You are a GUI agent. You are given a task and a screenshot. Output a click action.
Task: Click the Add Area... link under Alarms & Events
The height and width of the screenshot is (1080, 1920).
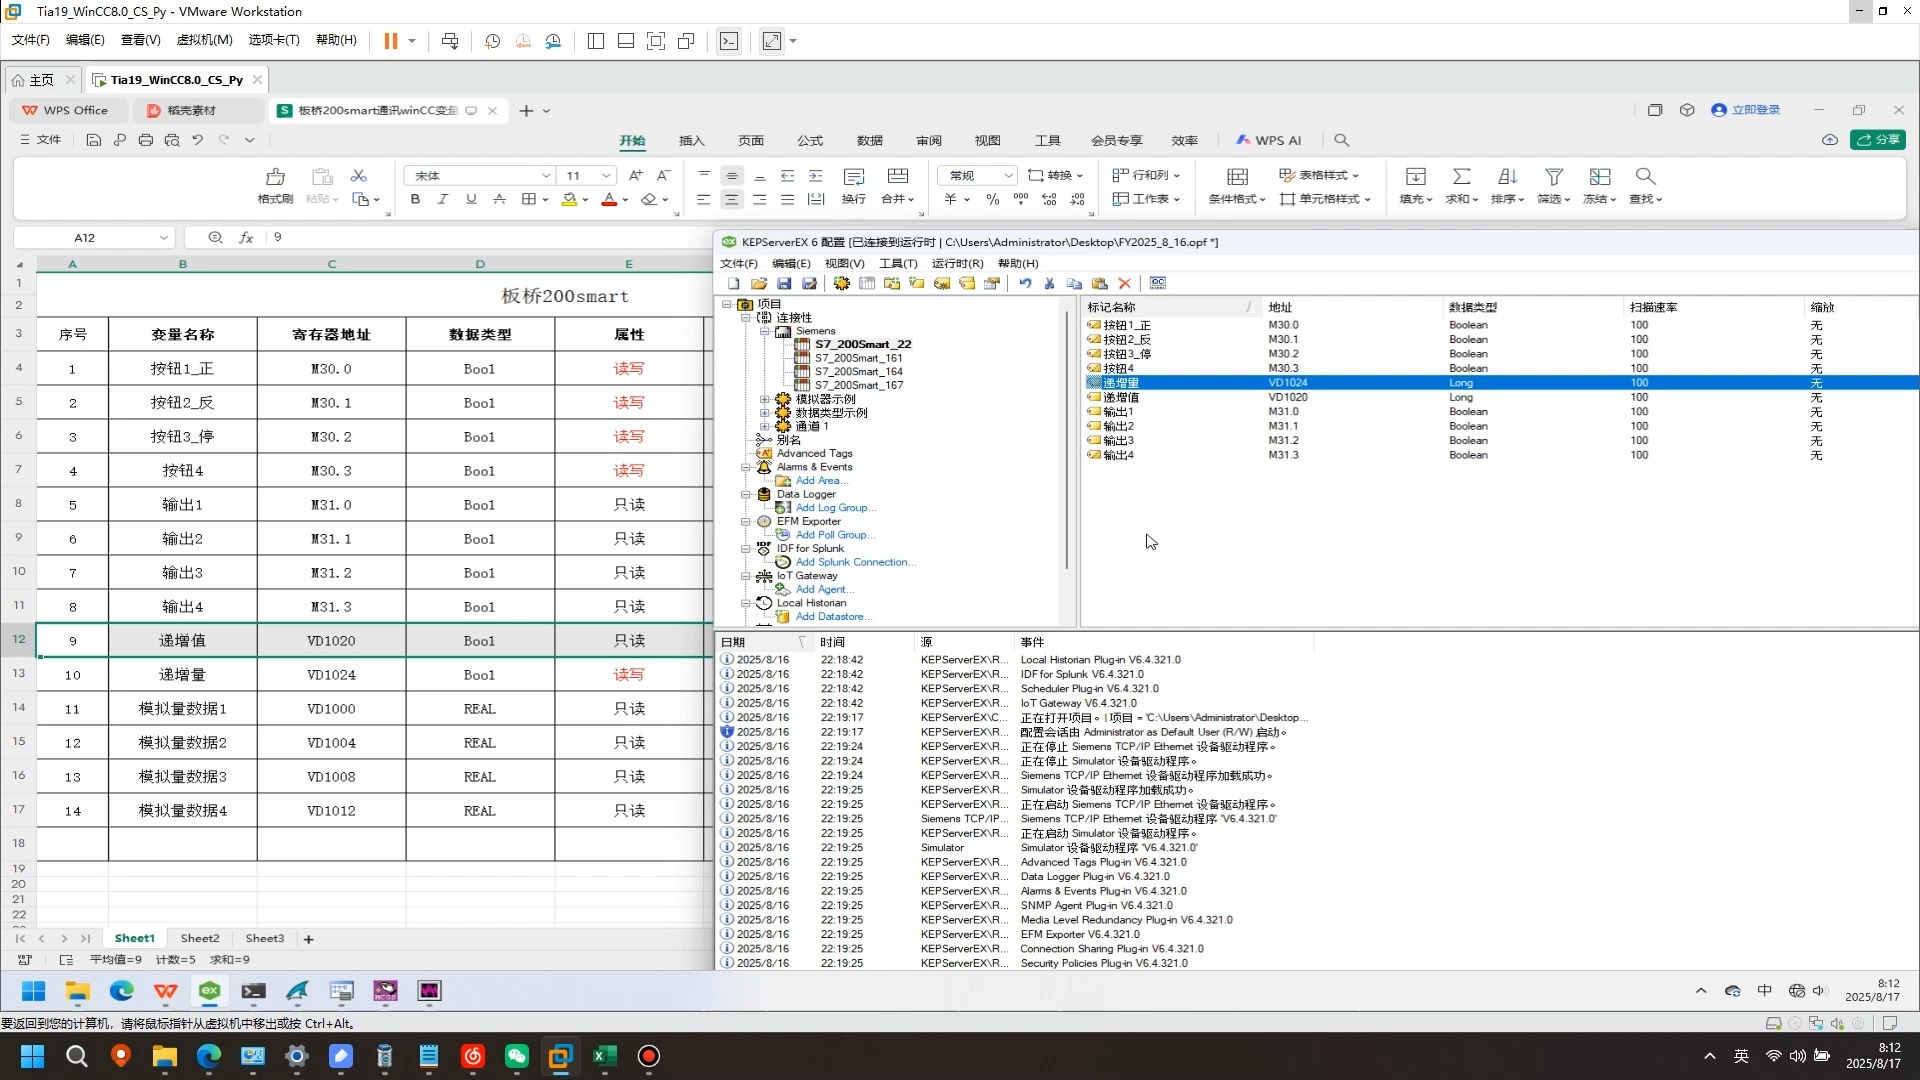(821, 481)
